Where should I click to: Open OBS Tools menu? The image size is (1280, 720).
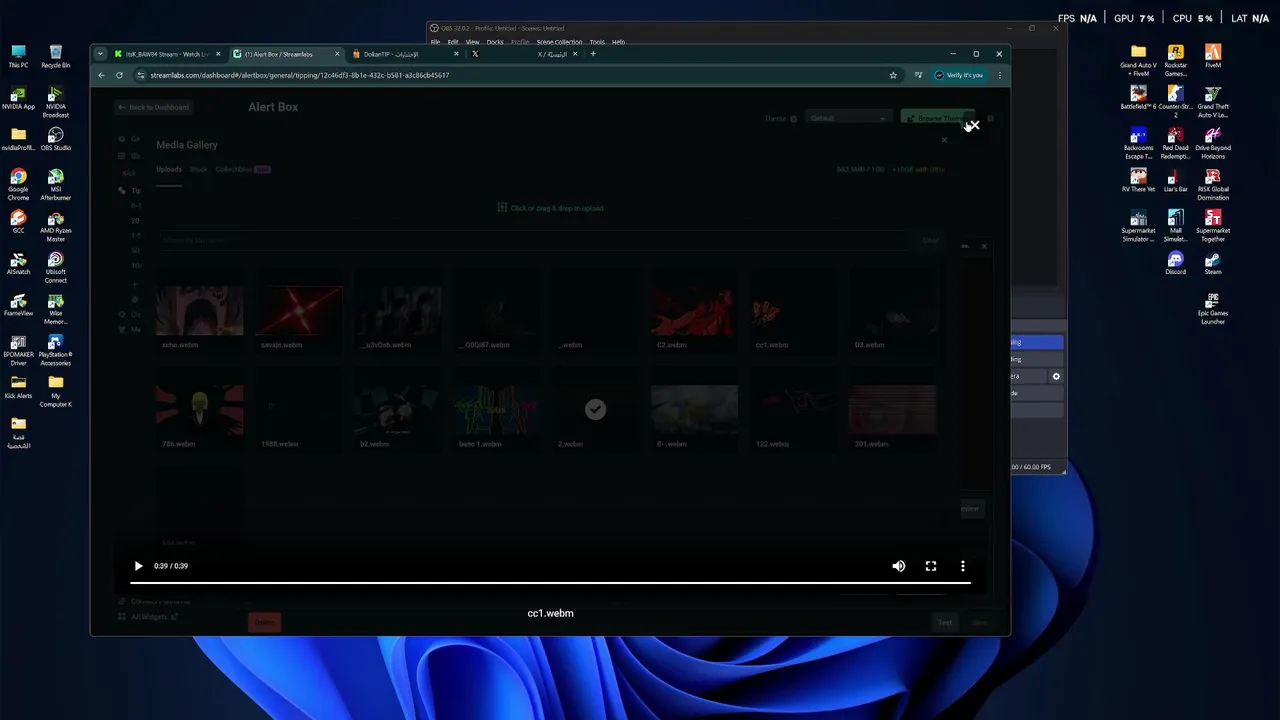[597, 42]
